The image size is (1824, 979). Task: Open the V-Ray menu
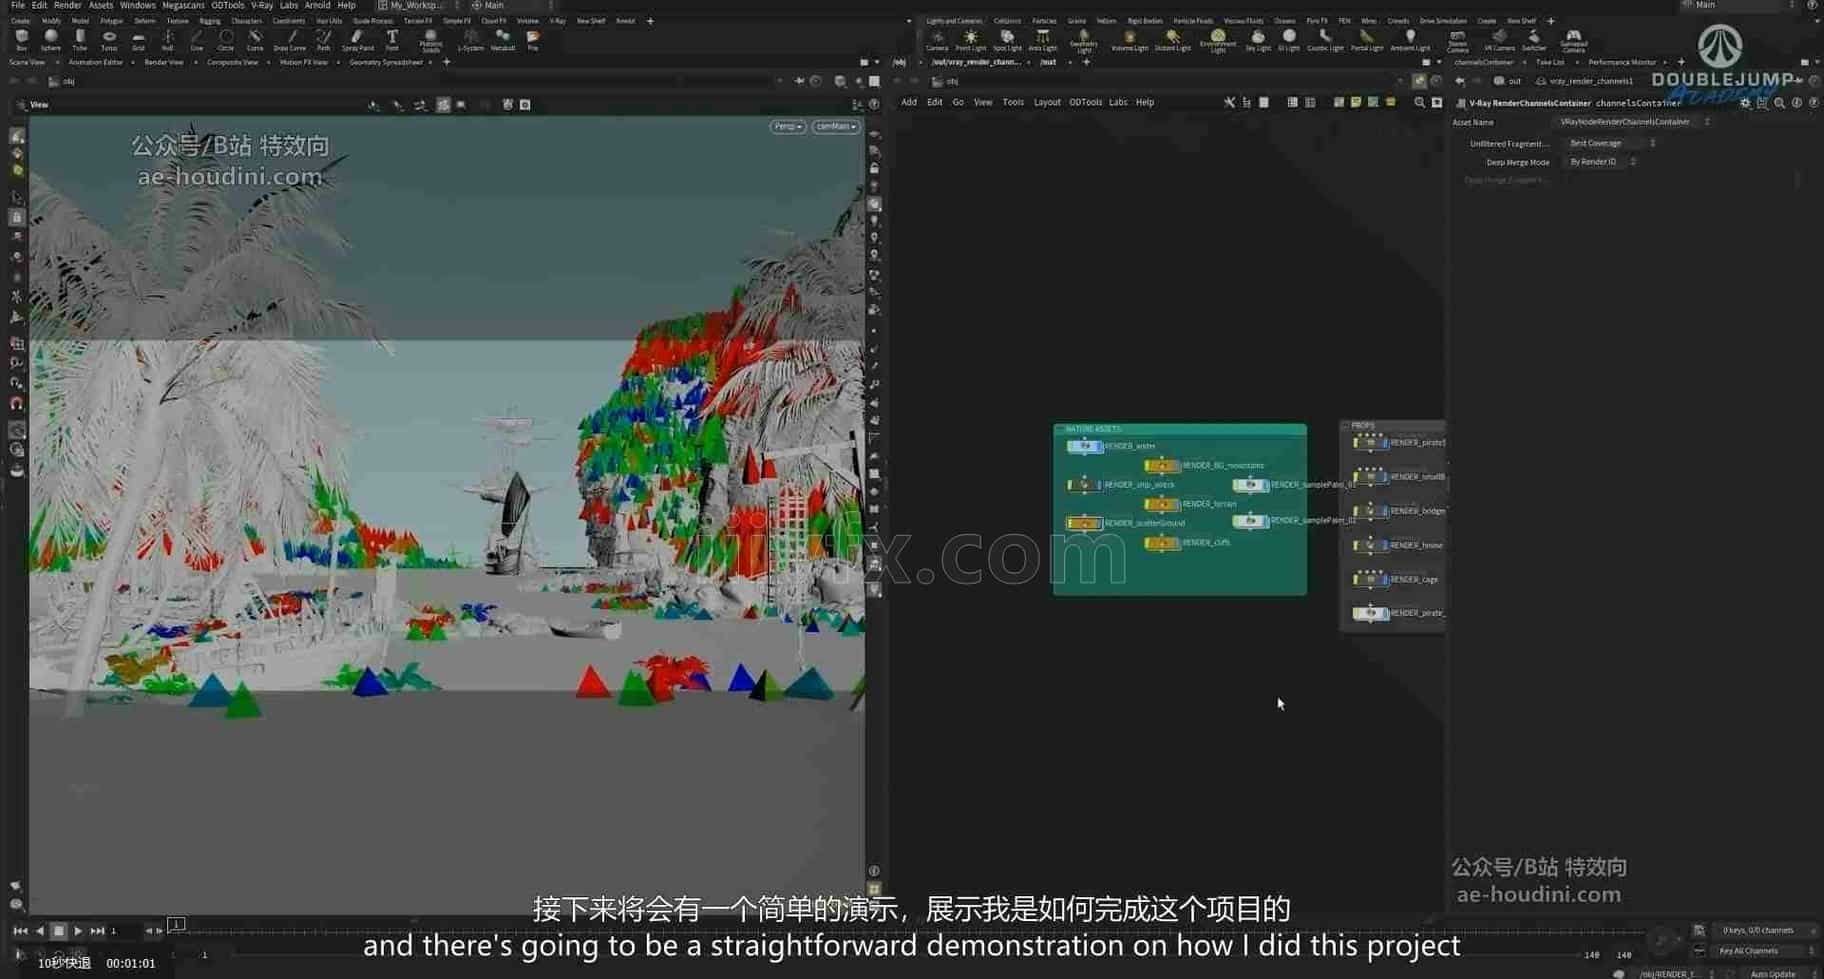coord(262,5)
